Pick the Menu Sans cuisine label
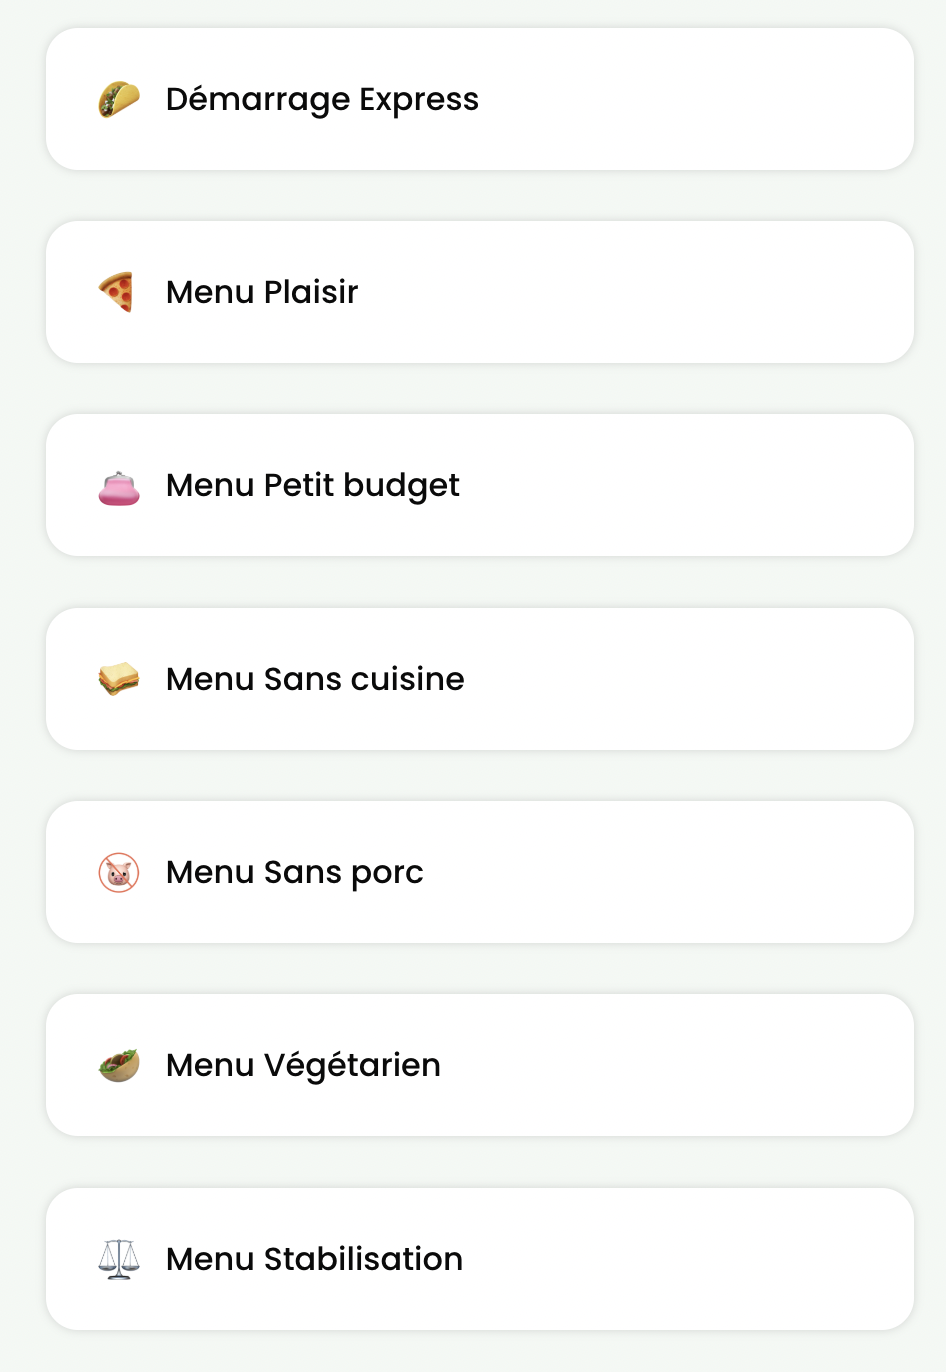Screen dimensions: 946x1372 (315, 679)
